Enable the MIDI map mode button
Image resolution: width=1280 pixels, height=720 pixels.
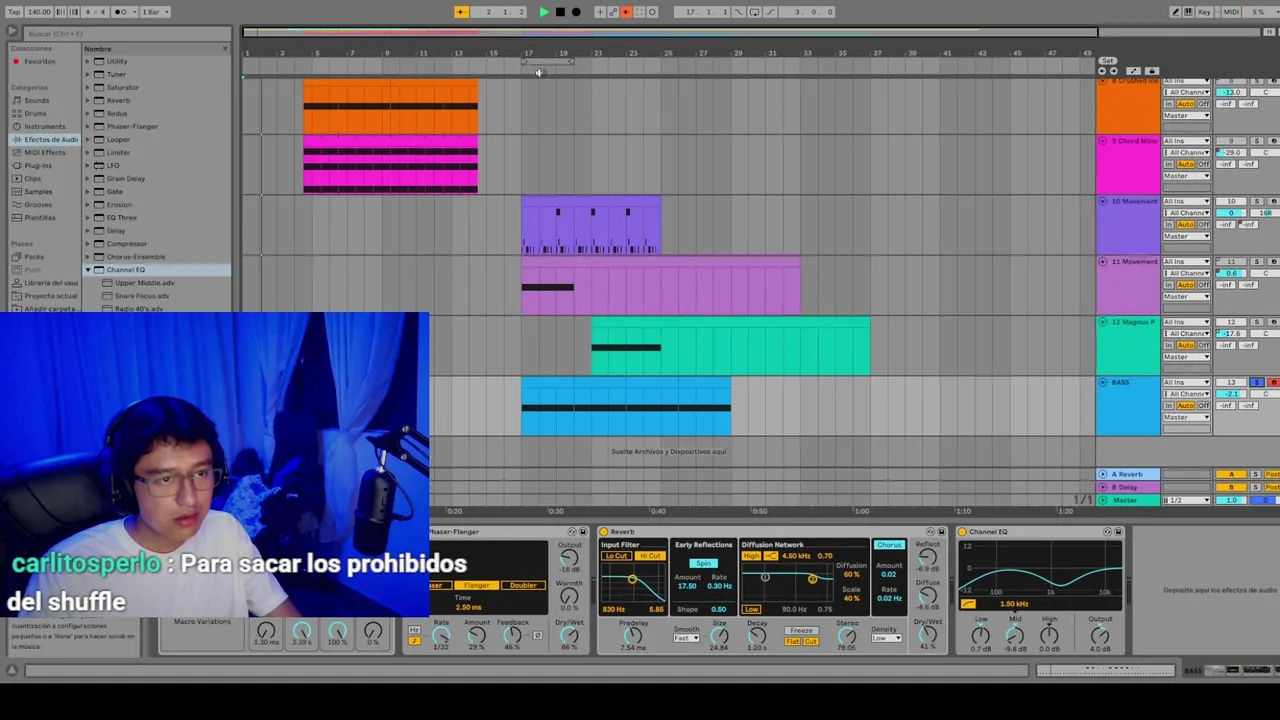tap(1231, 12)
